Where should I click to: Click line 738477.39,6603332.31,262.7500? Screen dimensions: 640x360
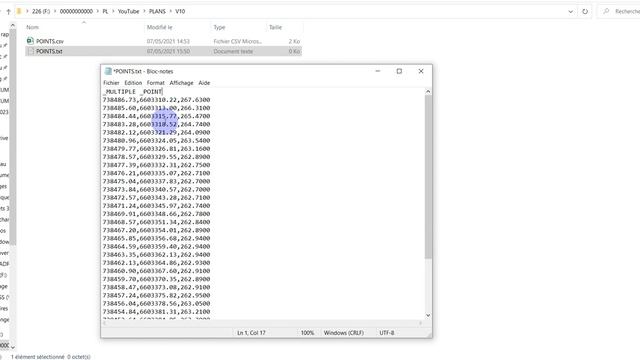click(156, 165)
